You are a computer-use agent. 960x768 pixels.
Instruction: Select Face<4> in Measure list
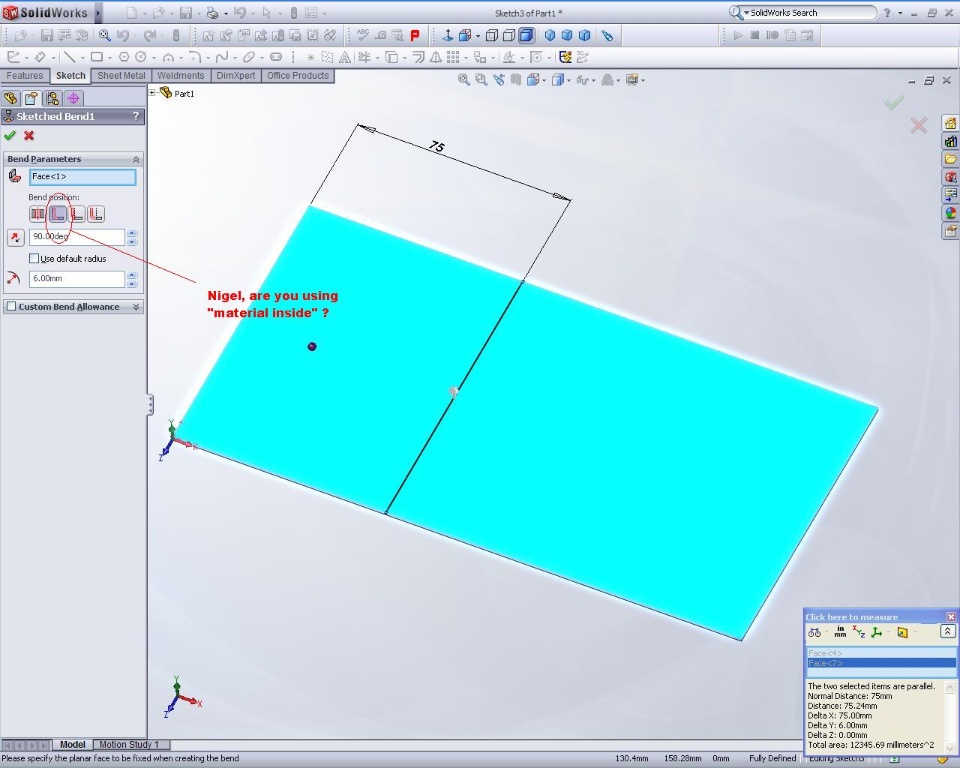click(x=881, y=653)
